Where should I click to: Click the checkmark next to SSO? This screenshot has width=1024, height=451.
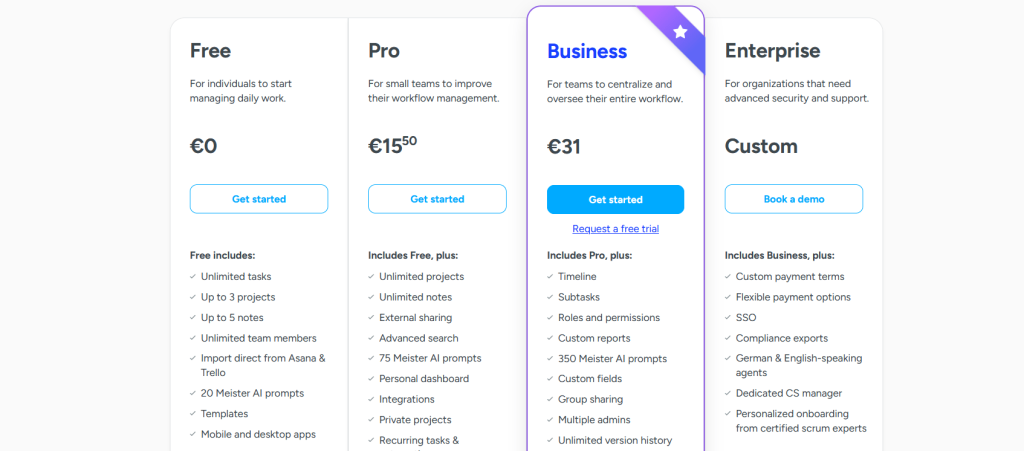point(727,318)
